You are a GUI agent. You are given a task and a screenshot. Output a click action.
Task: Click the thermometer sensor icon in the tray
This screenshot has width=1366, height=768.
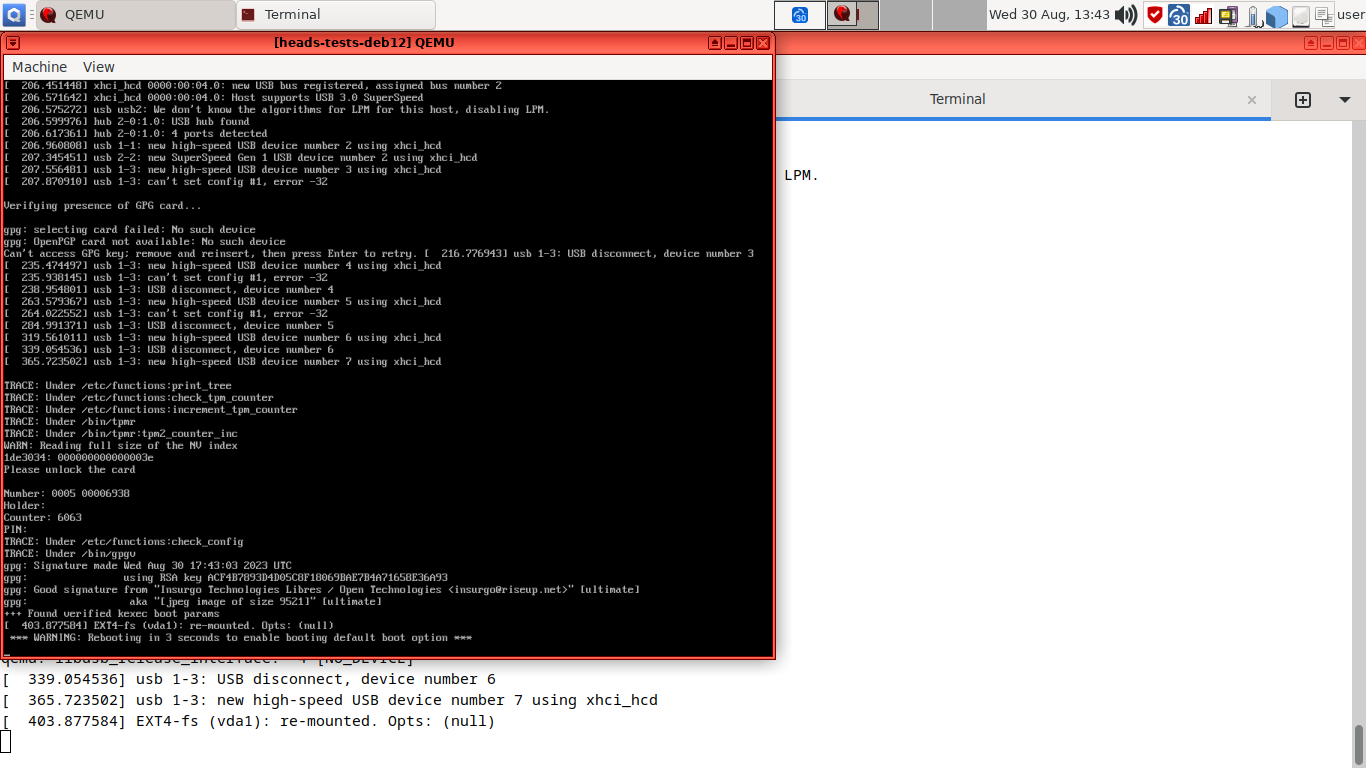click(1252, 14)
